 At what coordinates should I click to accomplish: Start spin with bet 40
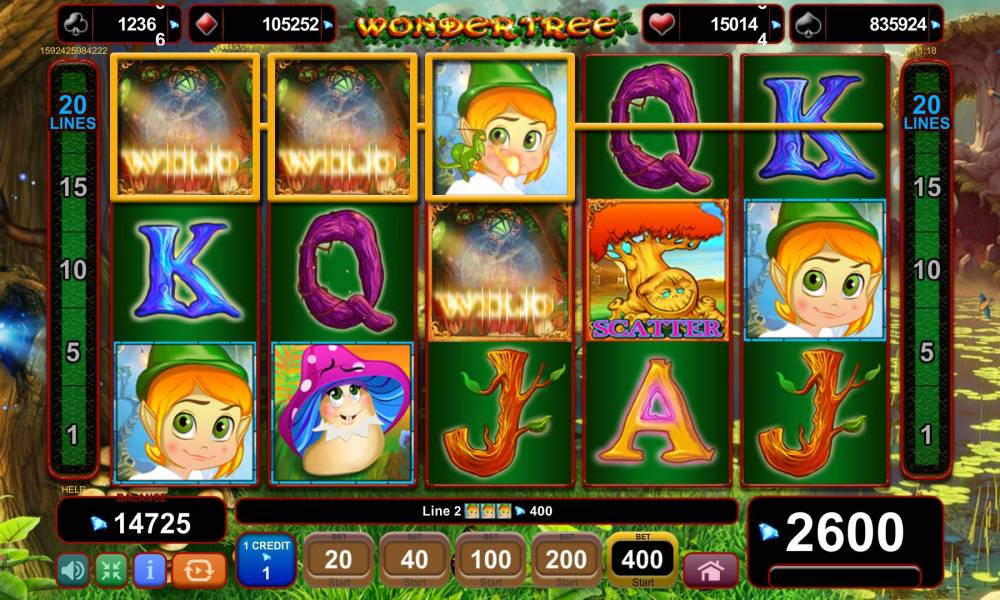point(414,560)
